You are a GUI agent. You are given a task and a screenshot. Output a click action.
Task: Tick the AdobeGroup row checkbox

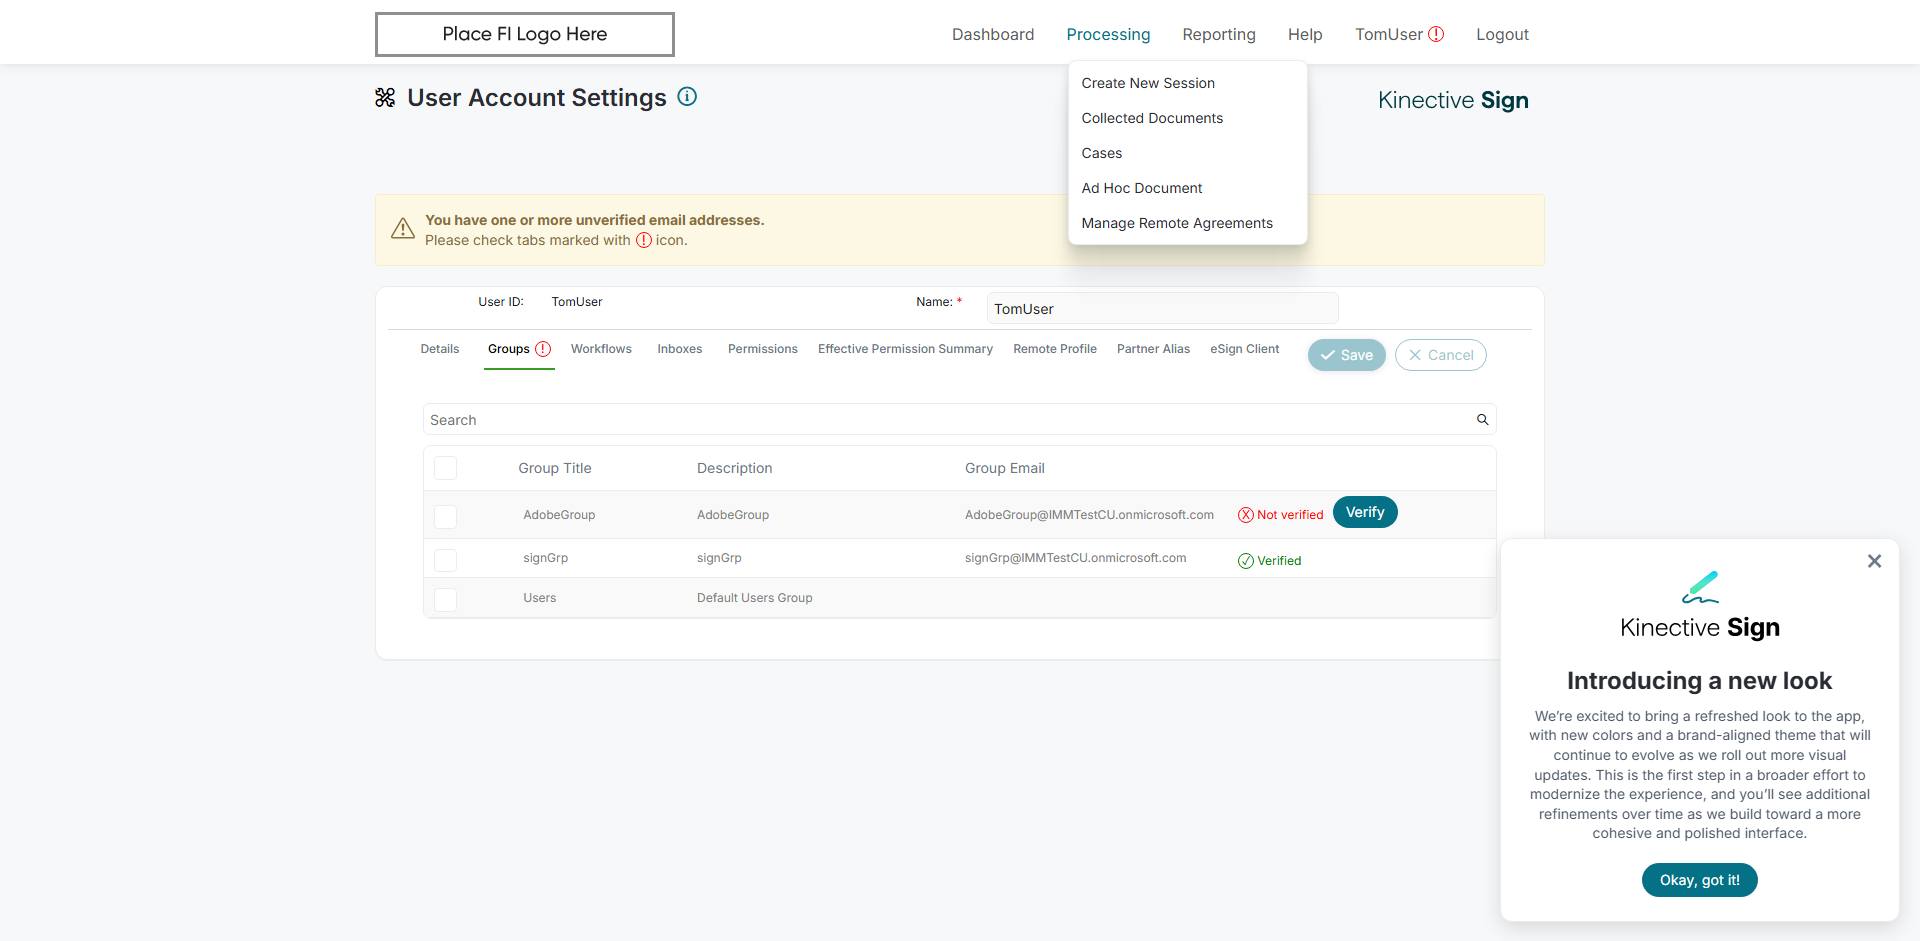446,516
